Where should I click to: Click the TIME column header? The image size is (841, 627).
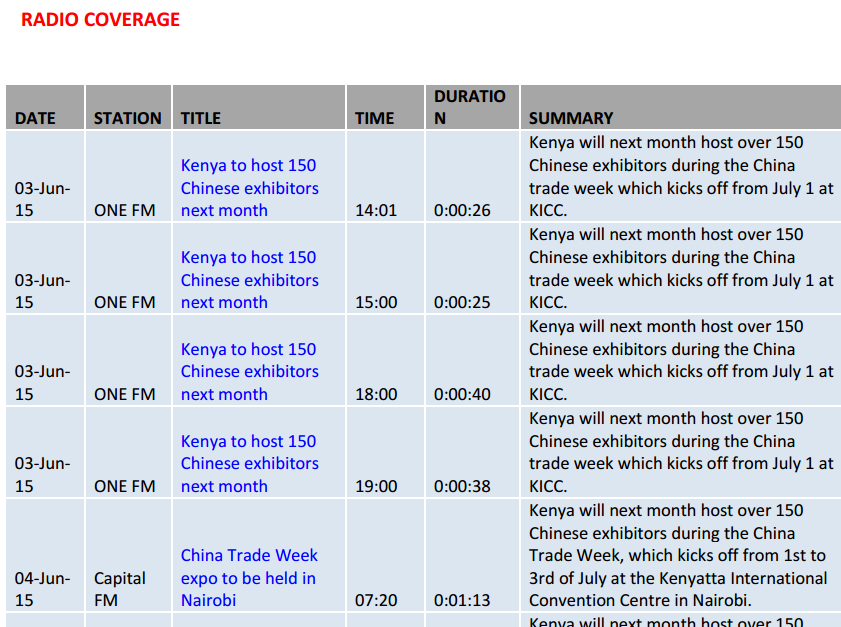pos(374,118)
